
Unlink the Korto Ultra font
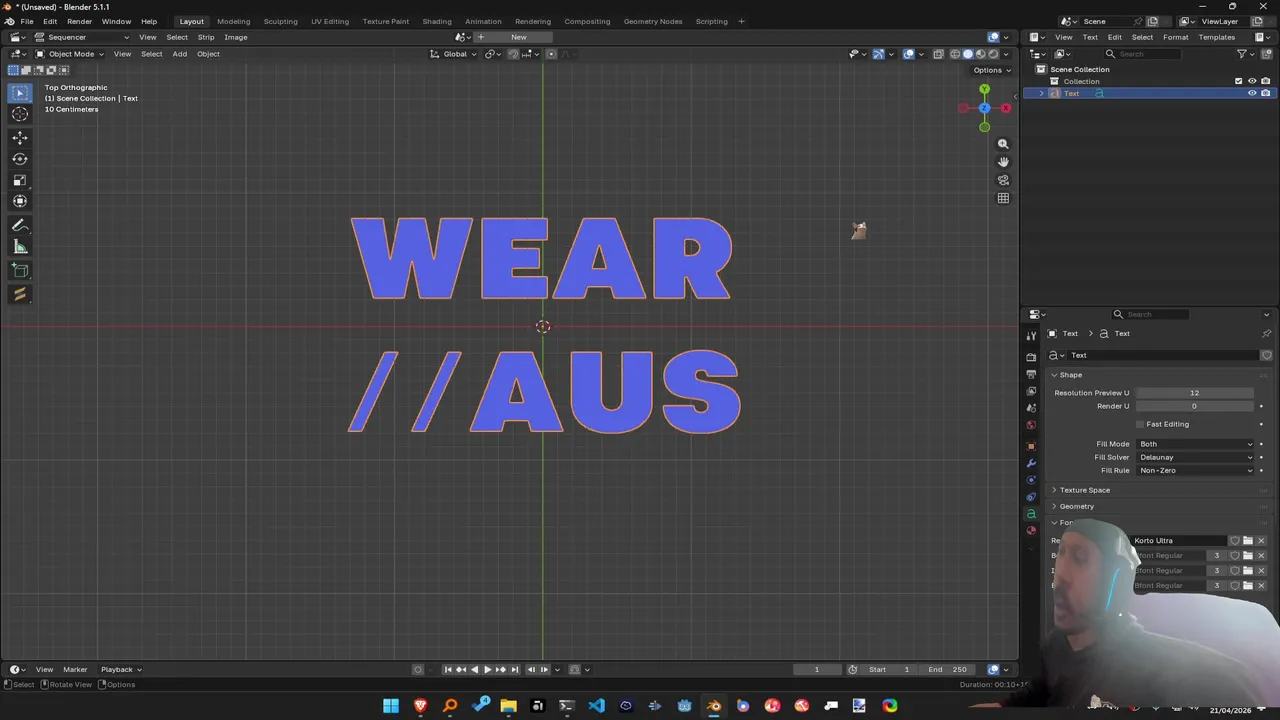coord(1261,541)
